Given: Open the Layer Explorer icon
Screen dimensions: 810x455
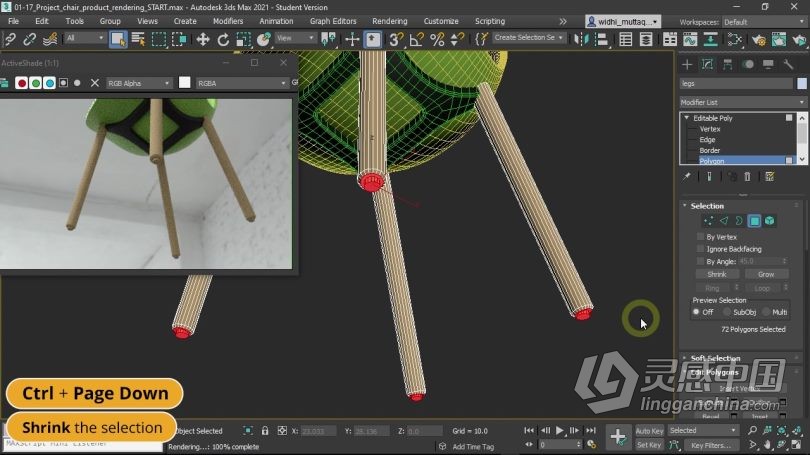Looking at the screenshot, I should [x=646, y=39].
